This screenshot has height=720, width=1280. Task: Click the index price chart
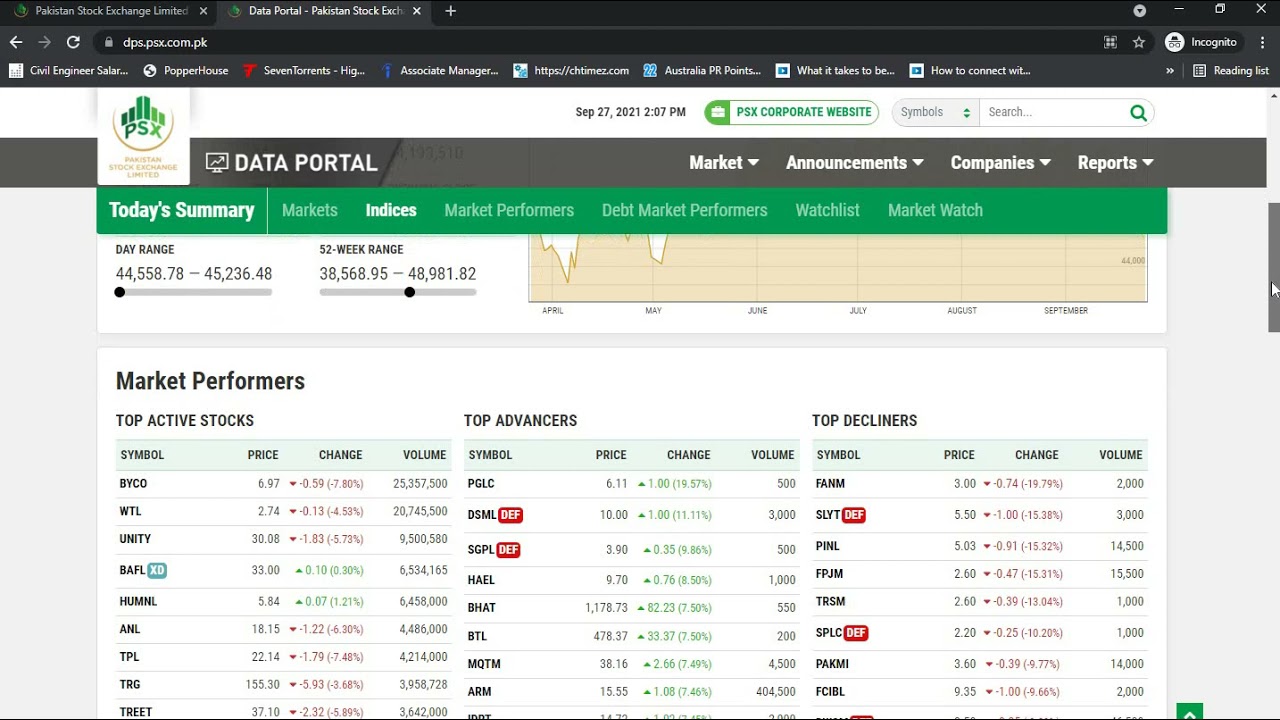pyautogui.click(x=838, y=267)
